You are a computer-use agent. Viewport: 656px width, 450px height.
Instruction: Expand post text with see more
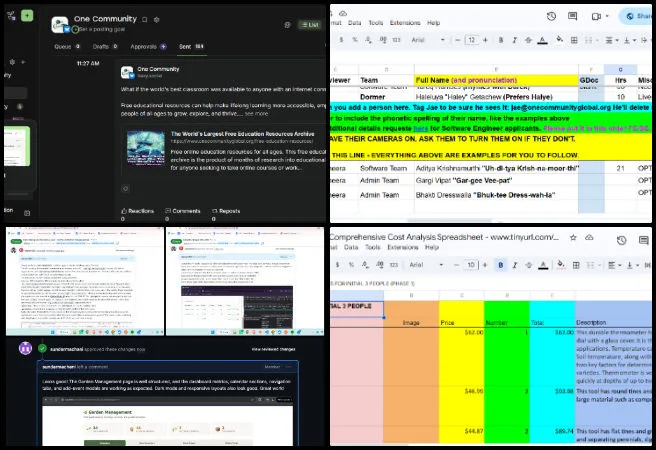pos(256,113)
